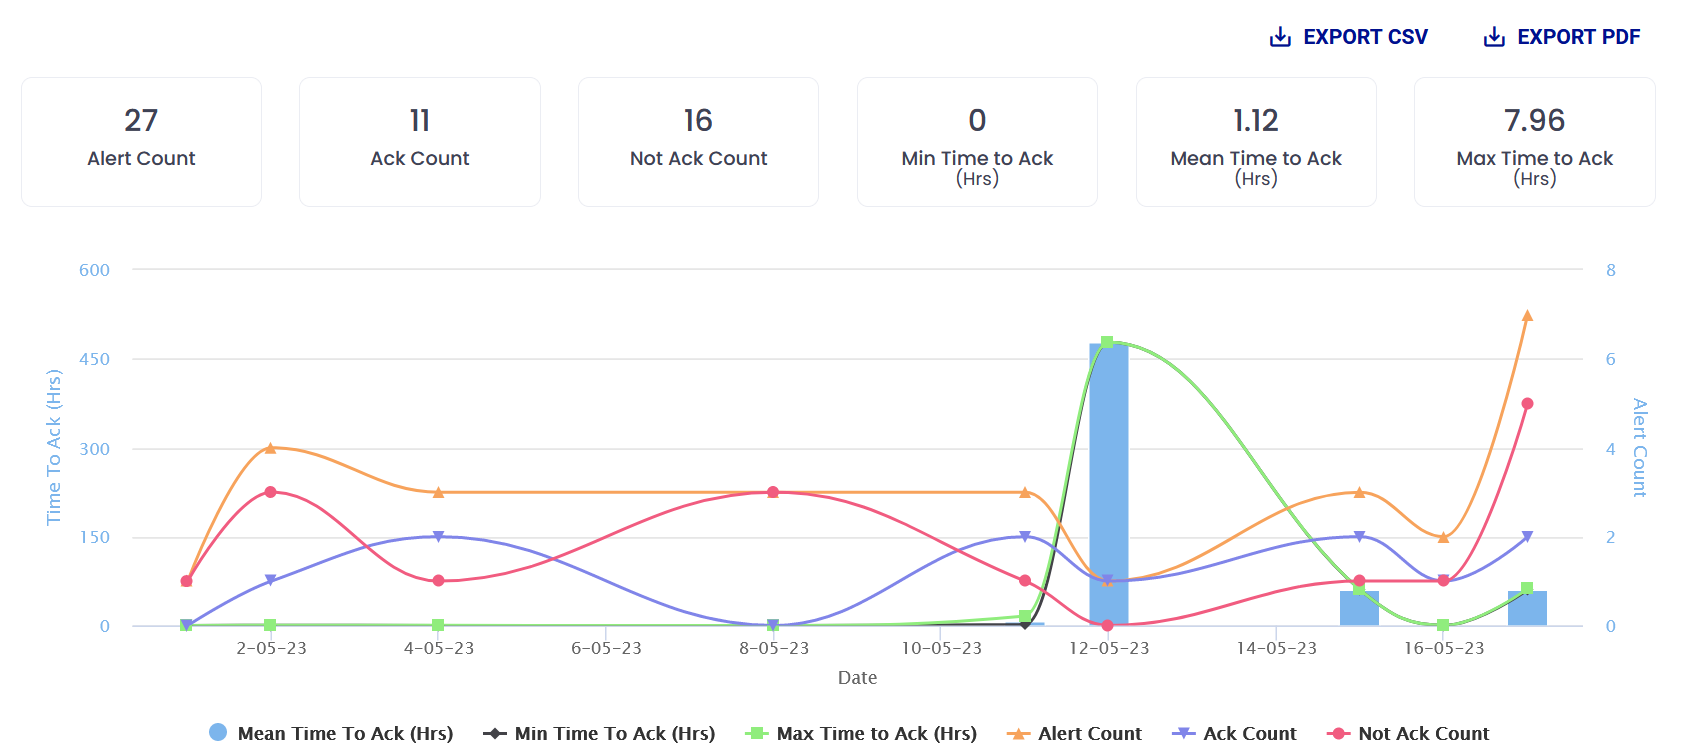1698x755 pixels.
Task: Click the Not Ack Count point above 8-05-23
Action: point(773,492)
